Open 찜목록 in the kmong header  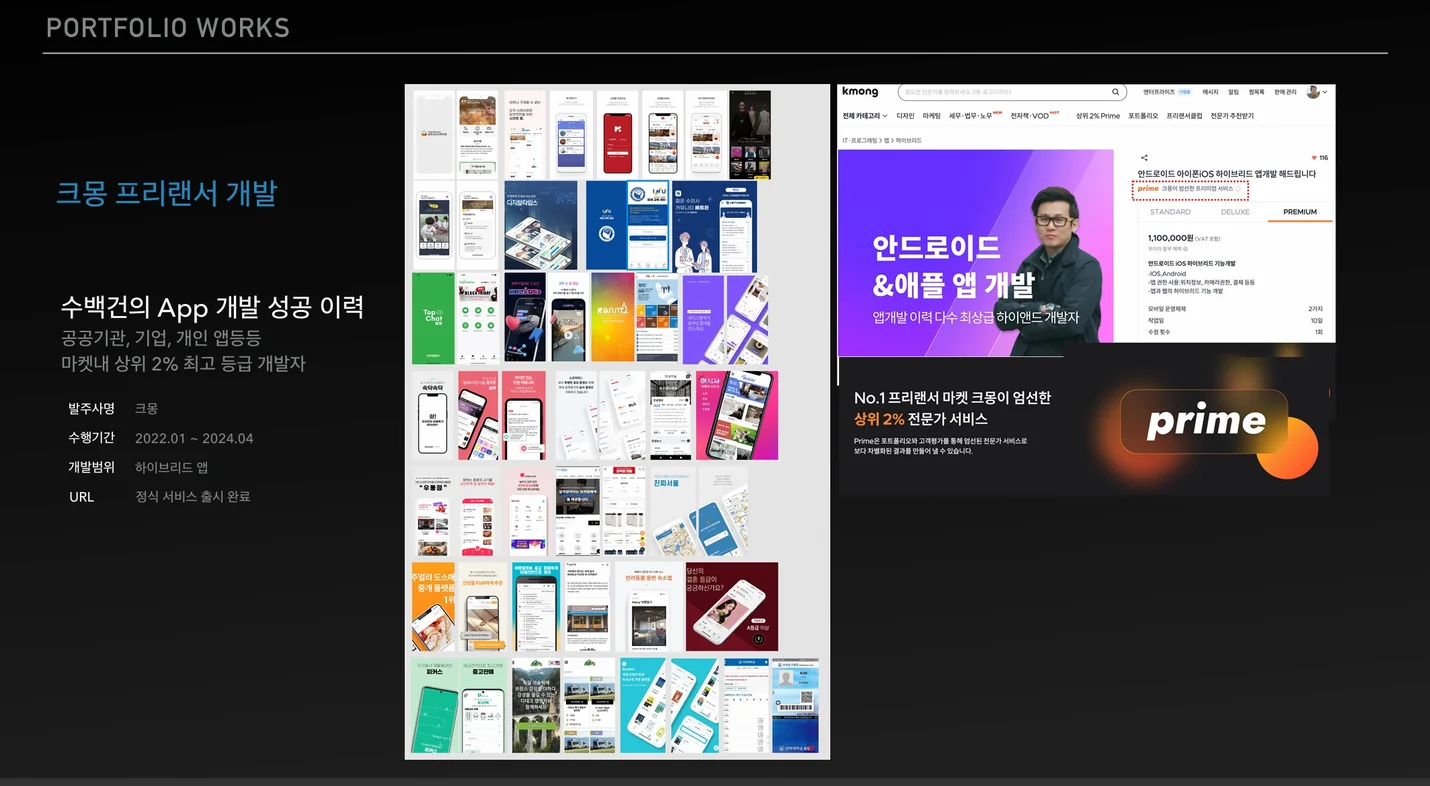tap(1256, 92)
